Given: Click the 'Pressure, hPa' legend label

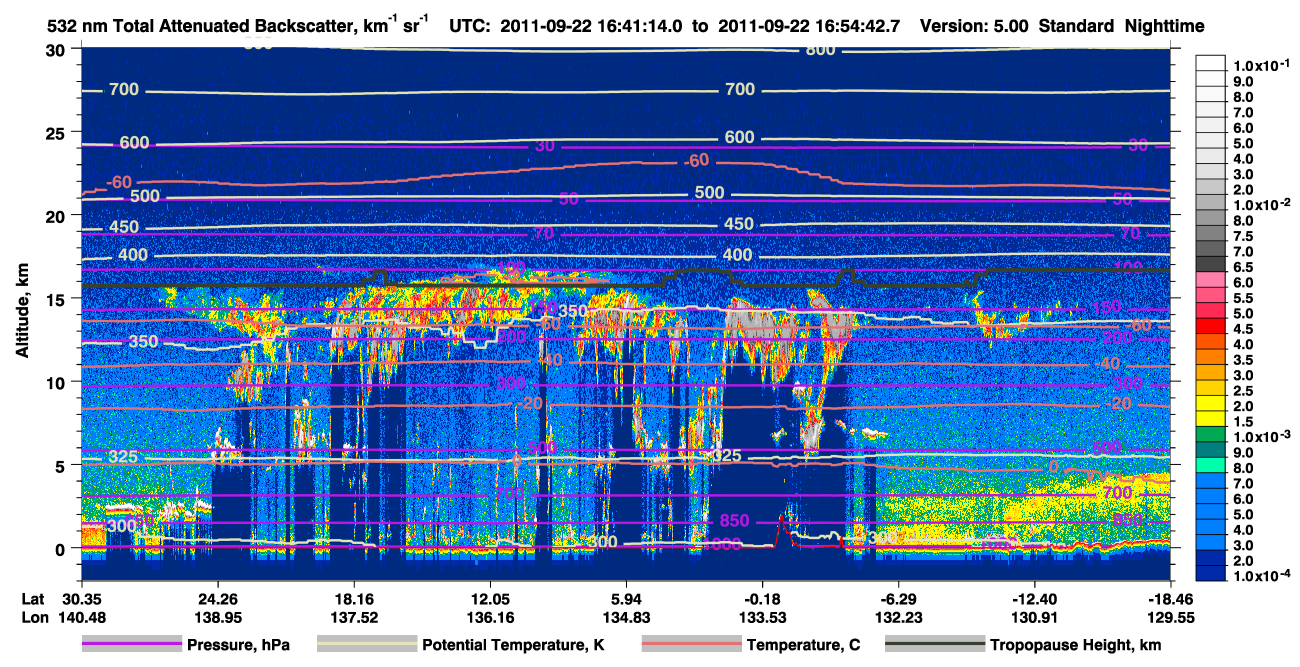Looking at the screenshot, I should 239,645.
